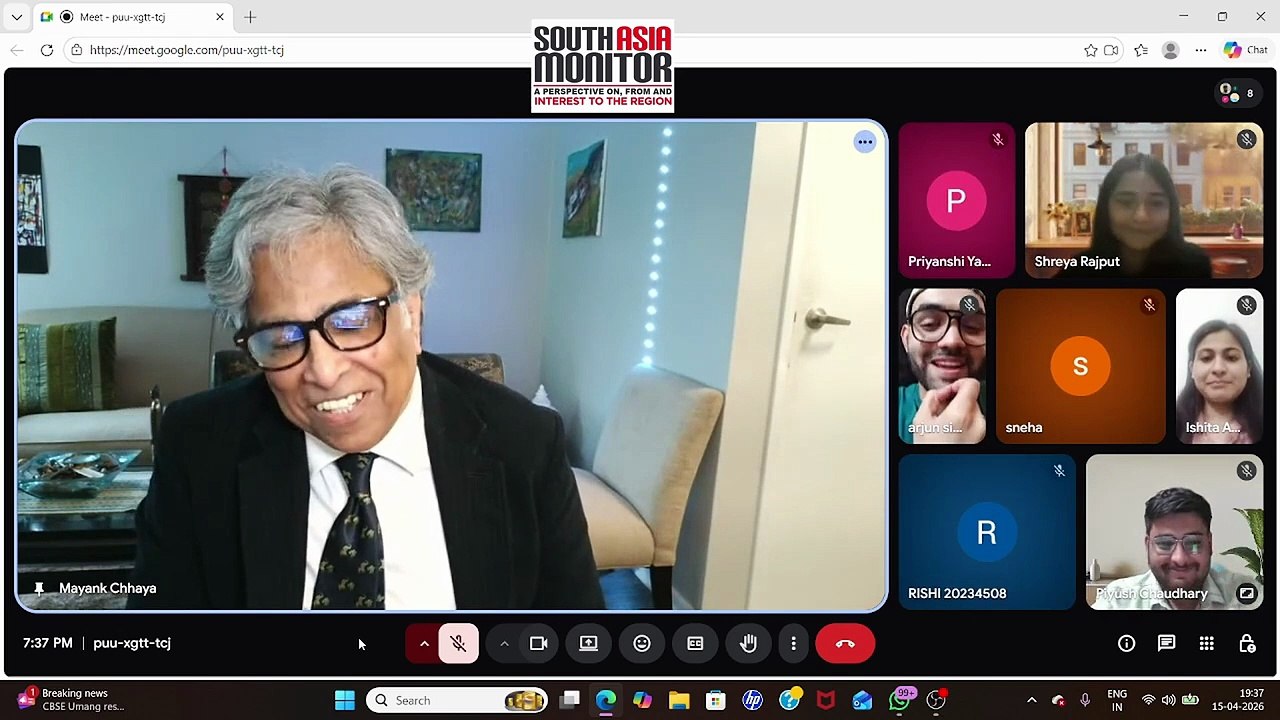Select the sneha participant tile
The width and height of the screenshot is (1280, 720).
[1081, 366]
